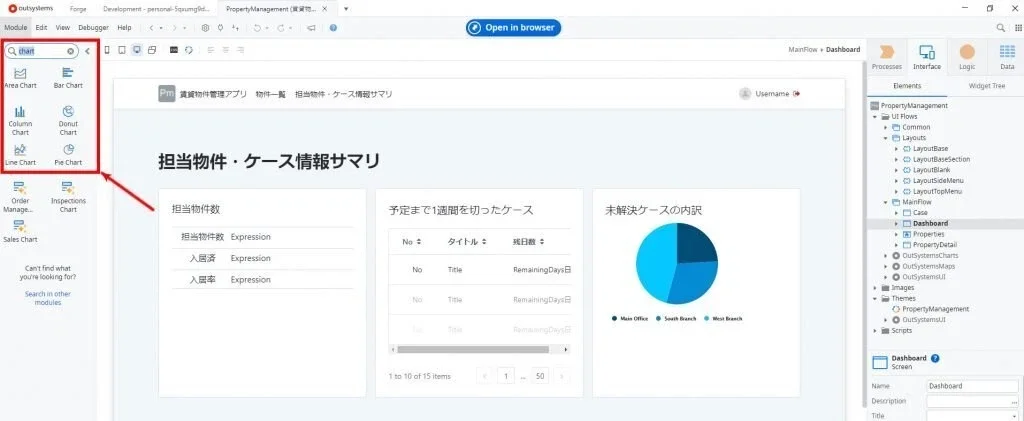Viewport: 1024px width, 421px height.
Task: Select the Line Chart widget
Action: coord(20,155)
